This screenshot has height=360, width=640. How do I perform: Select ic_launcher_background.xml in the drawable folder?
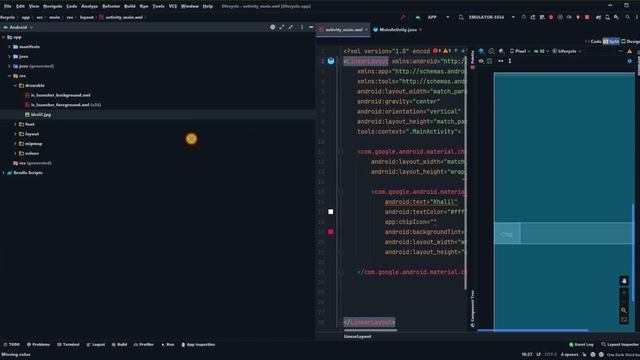pos(58,95)
